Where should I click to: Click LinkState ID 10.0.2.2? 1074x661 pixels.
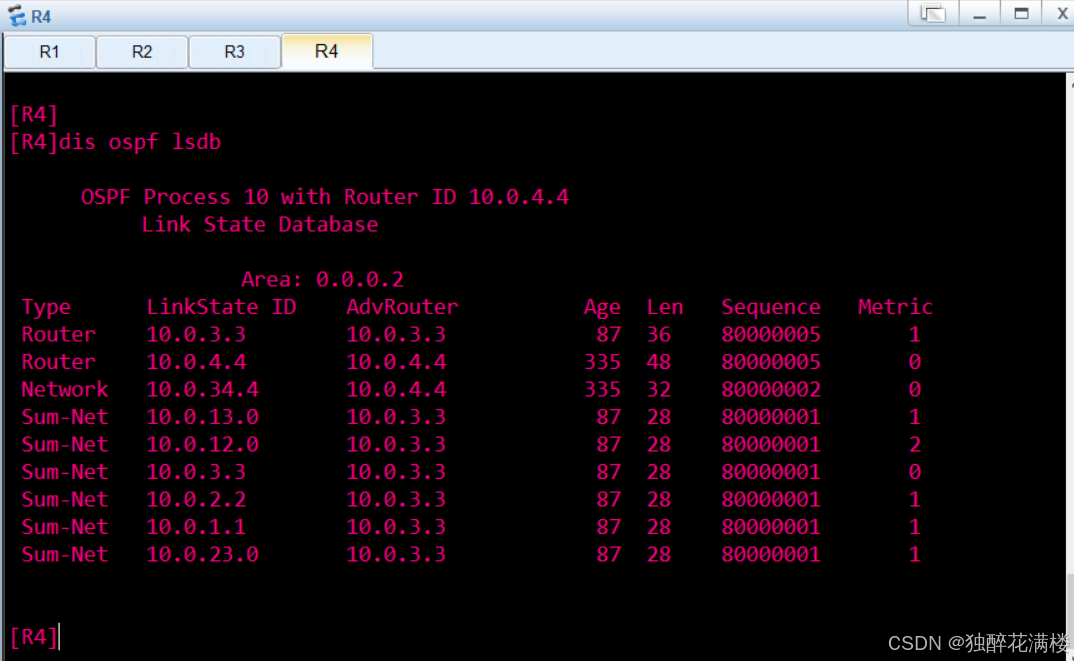196,499
